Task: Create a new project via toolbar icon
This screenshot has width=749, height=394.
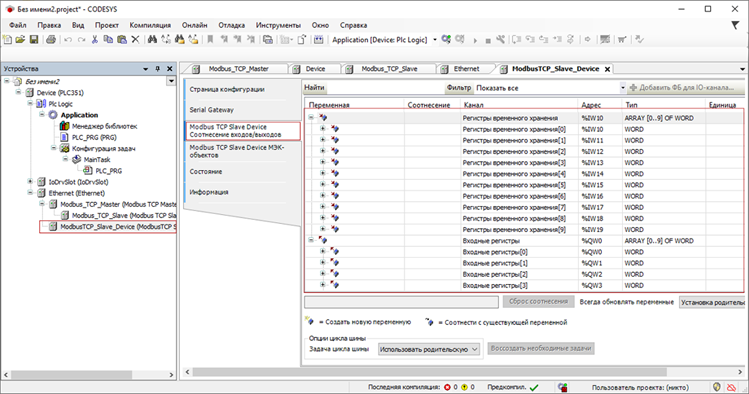Action: tap(7, 40)
